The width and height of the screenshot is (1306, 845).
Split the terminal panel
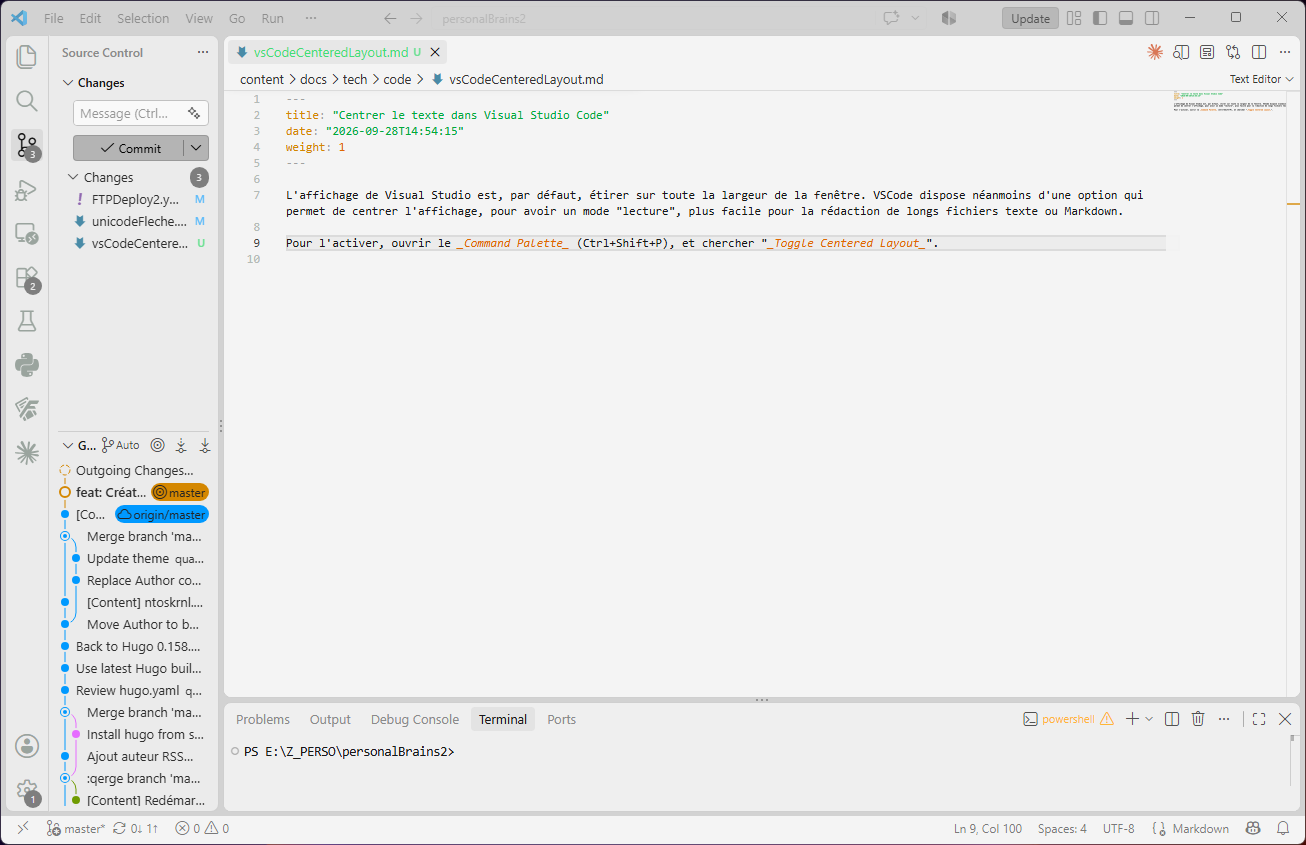pos(1172,719)
